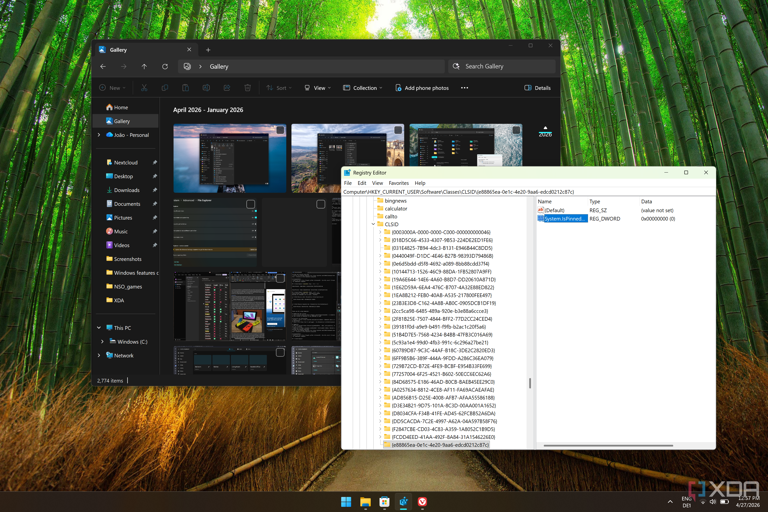Click the Search Gallery field
The width and height of the screenshot is (768, 512).
pos(502,66)
